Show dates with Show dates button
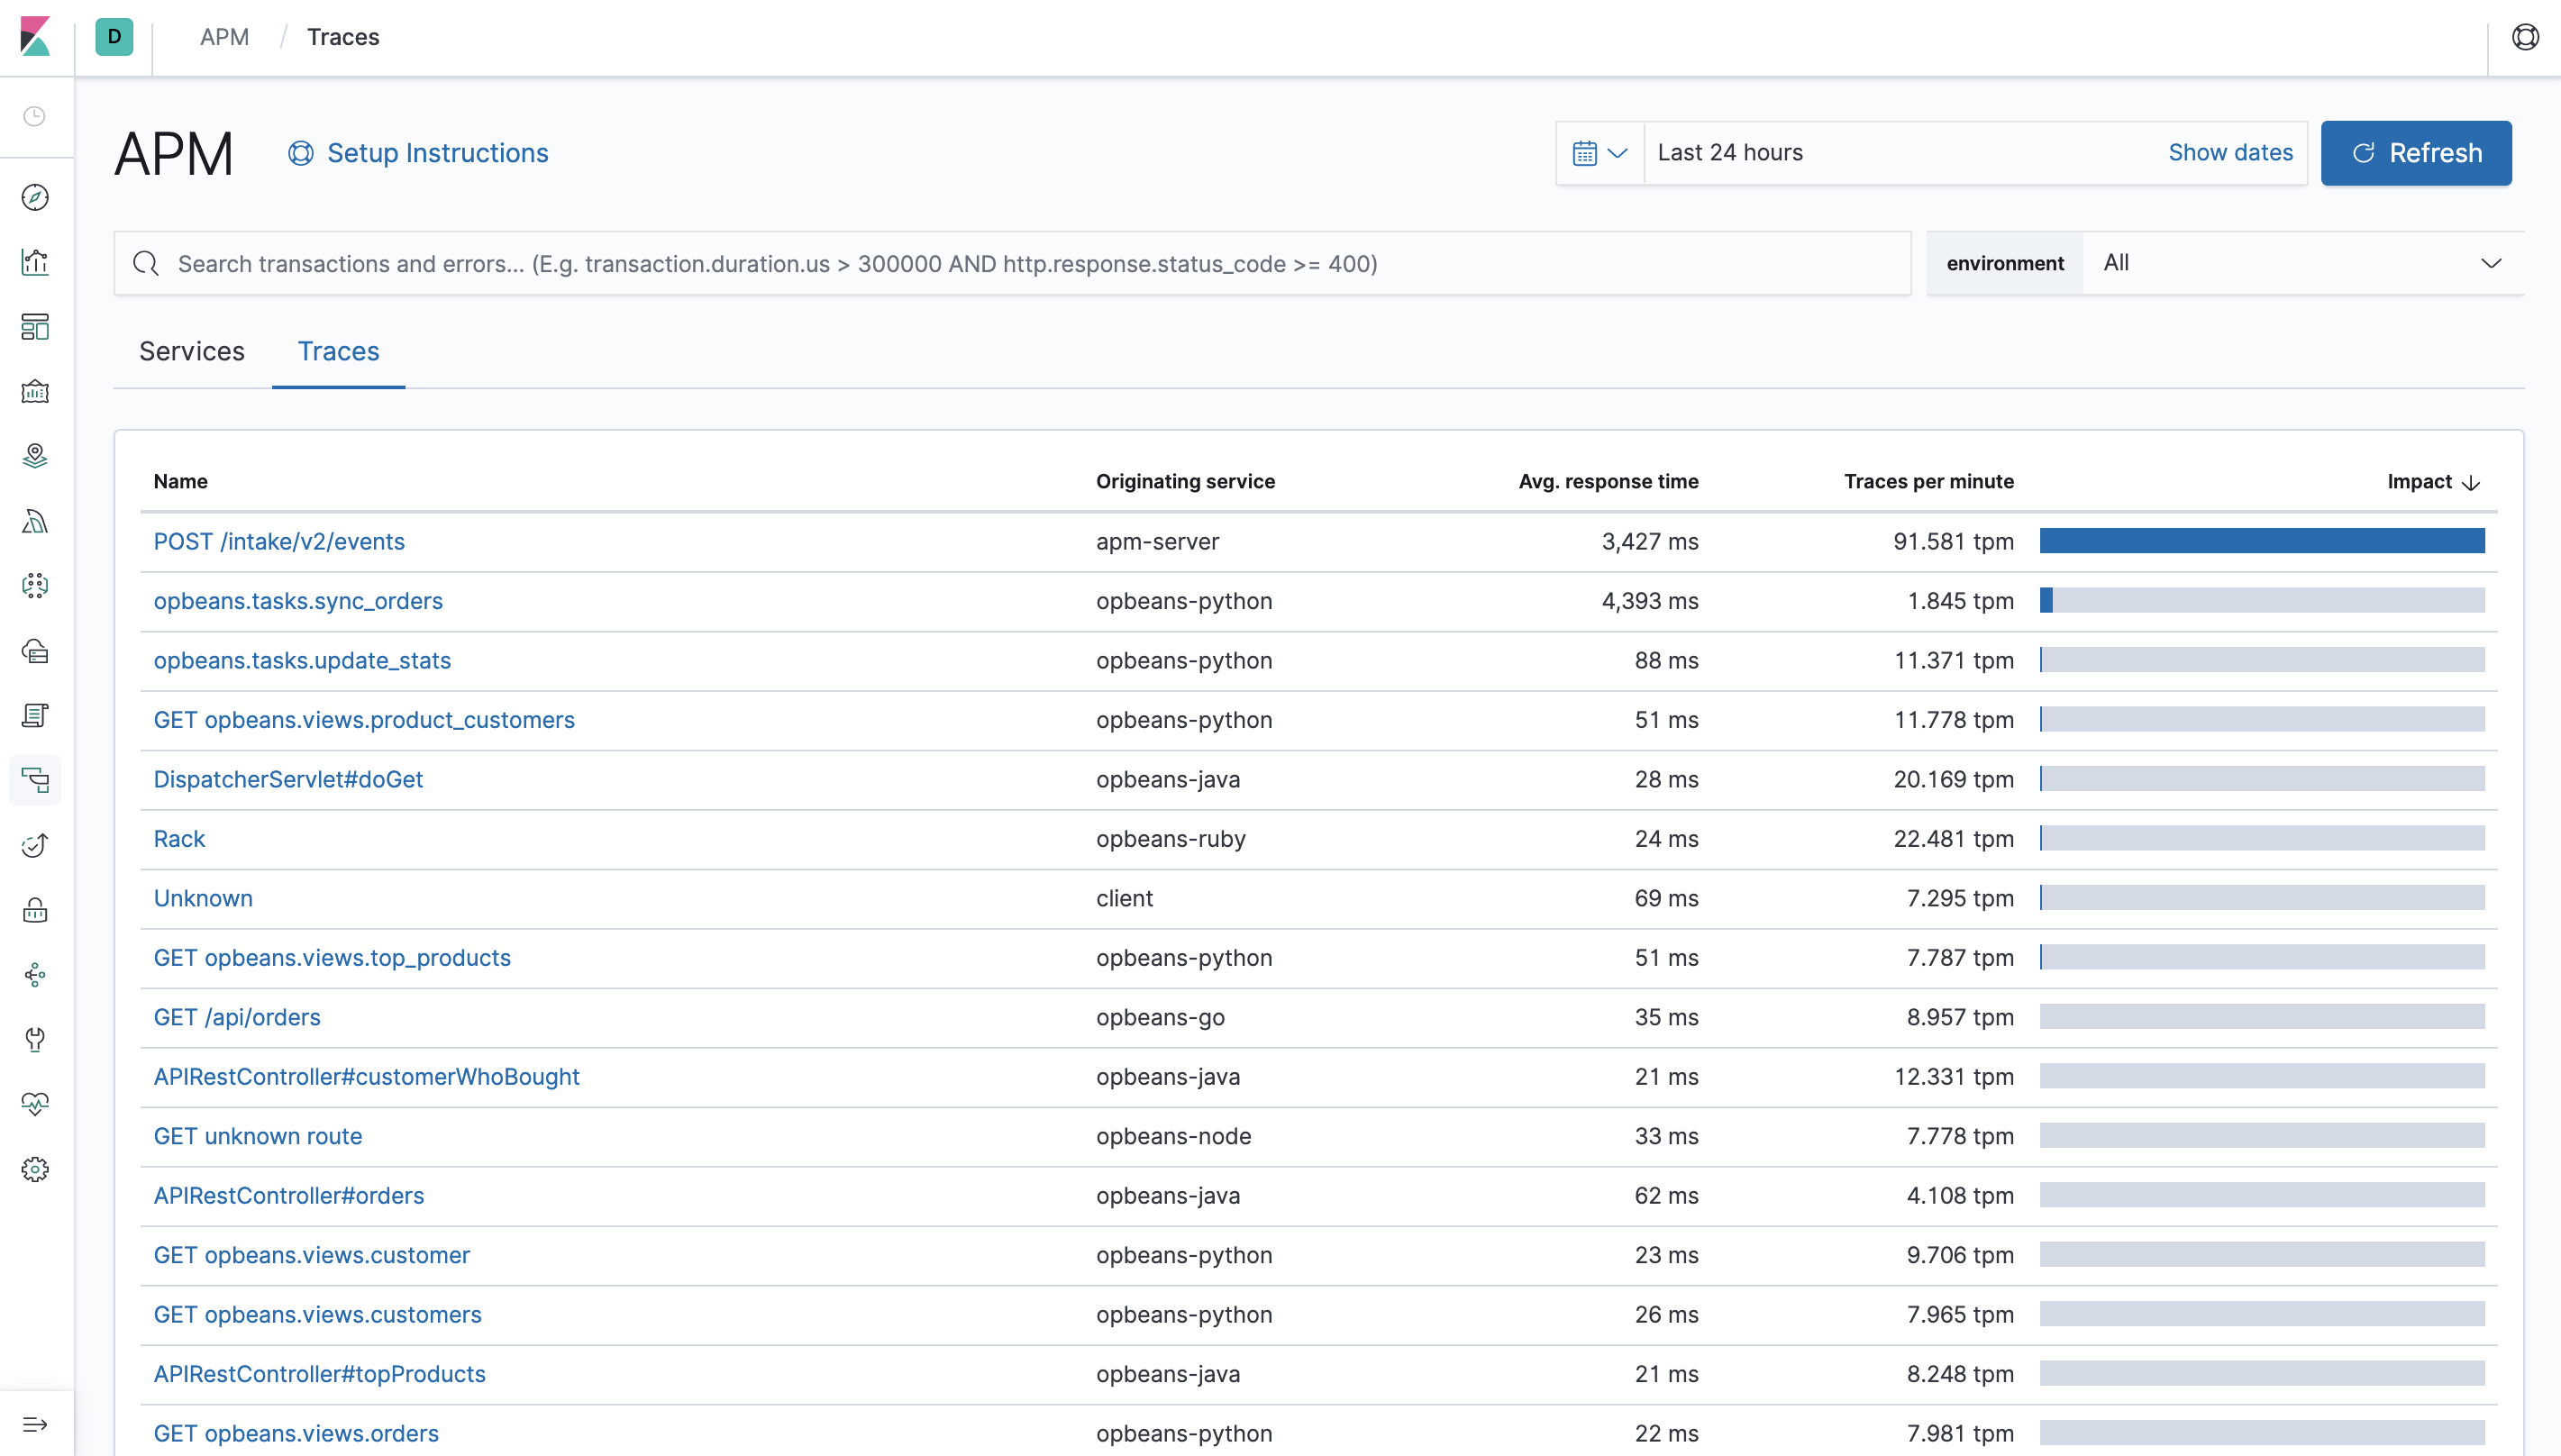The height and width of the screenshot is (1456, 2561). point(2230,151)
